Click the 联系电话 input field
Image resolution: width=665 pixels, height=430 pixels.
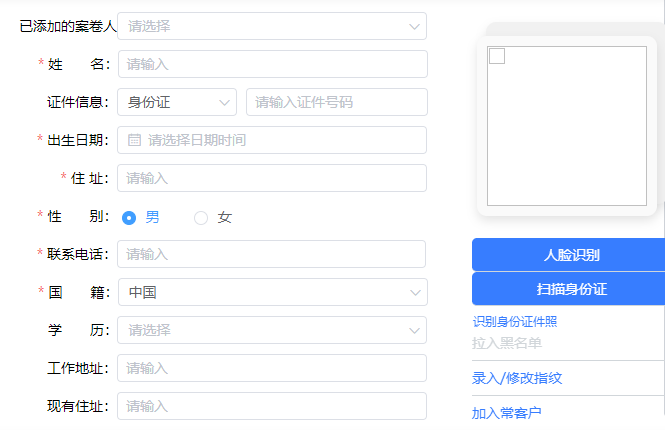(271, 254)
